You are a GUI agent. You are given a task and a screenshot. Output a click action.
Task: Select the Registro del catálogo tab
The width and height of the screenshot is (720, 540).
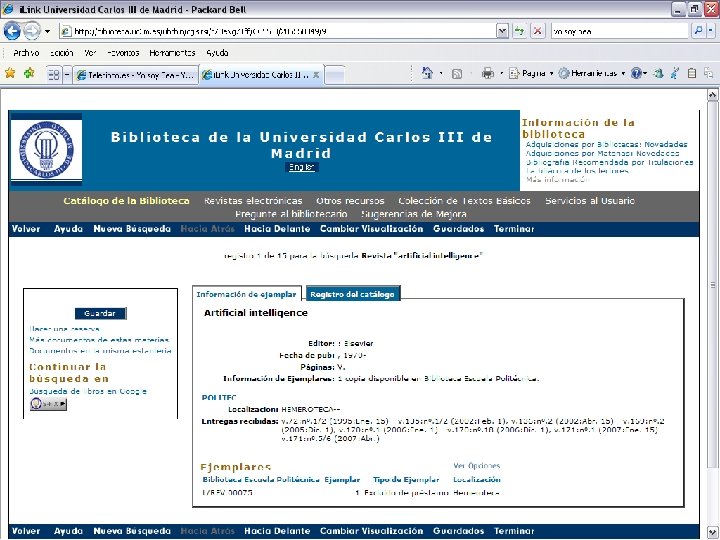coord(353,294)
